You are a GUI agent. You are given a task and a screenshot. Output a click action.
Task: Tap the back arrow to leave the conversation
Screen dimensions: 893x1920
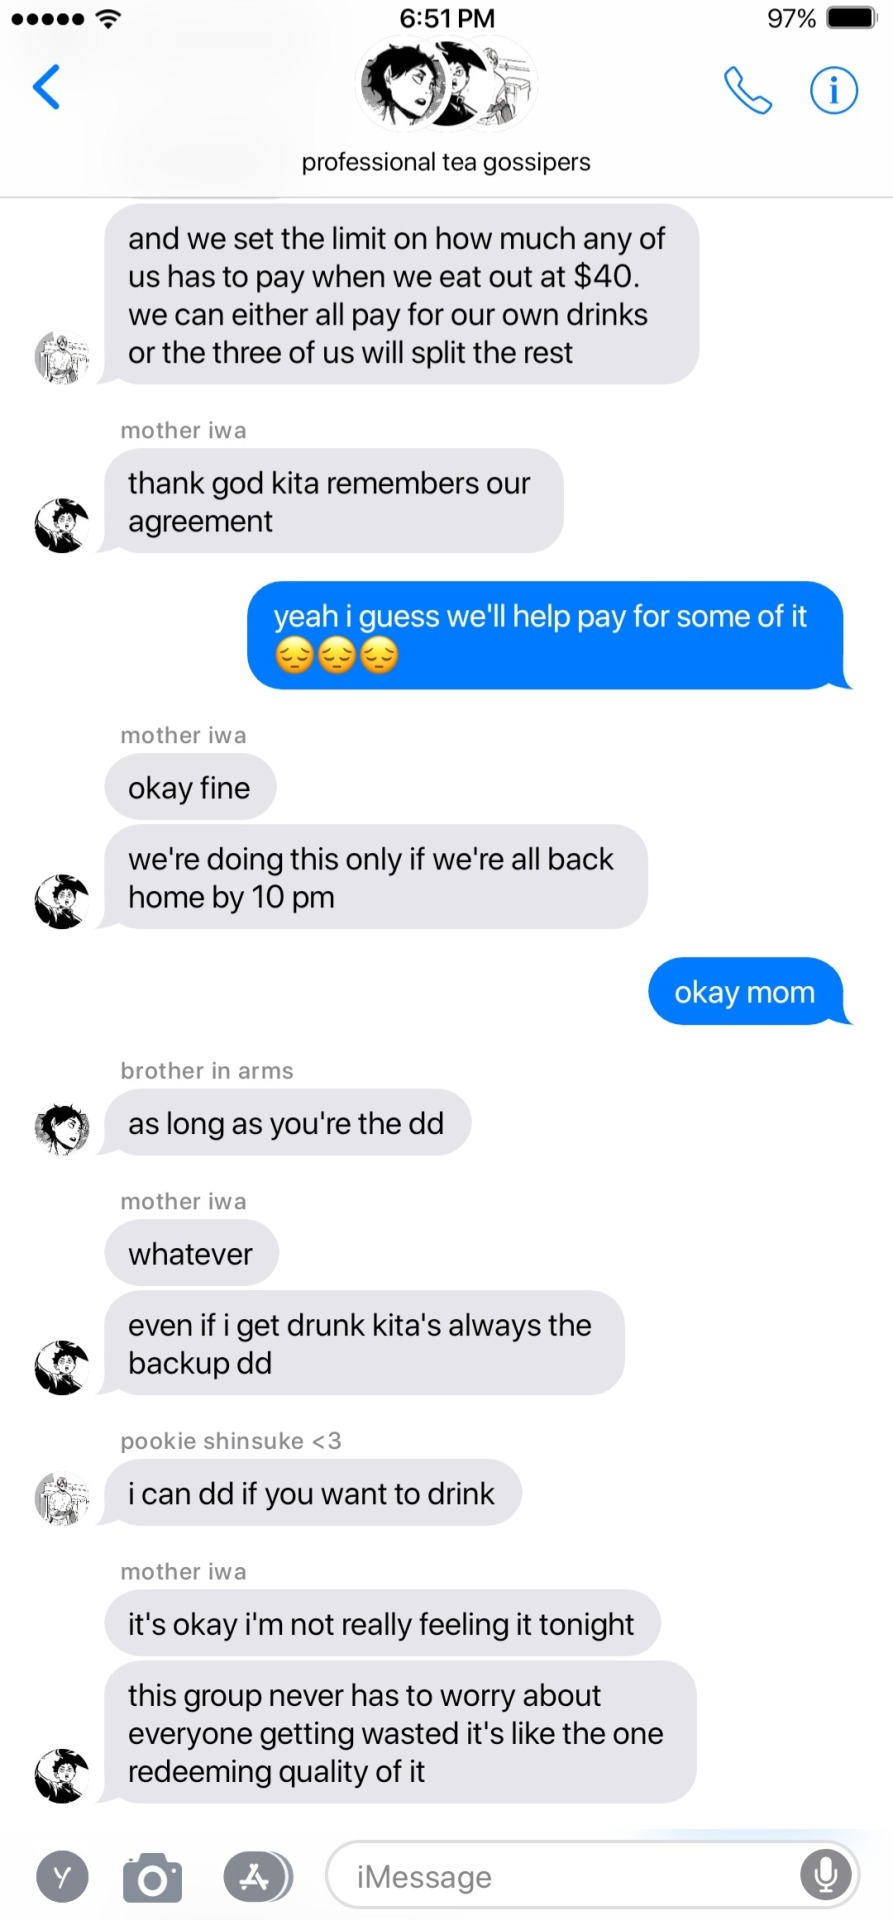point(47,87)
